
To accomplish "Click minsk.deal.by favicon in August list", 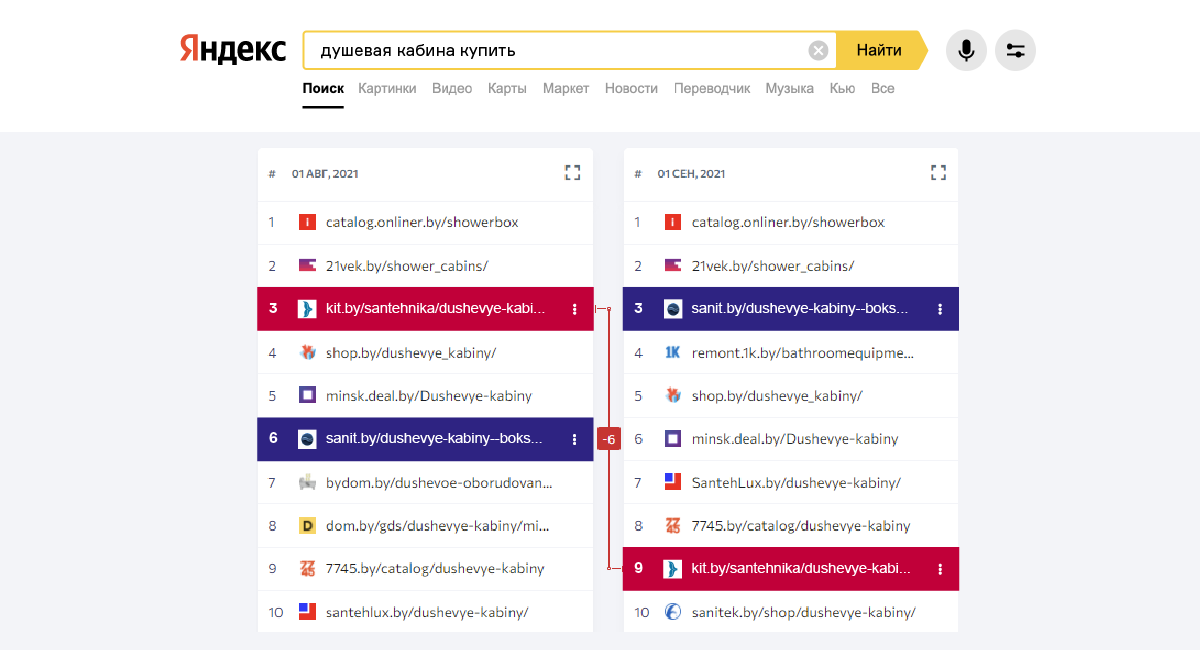I will 307,395.
